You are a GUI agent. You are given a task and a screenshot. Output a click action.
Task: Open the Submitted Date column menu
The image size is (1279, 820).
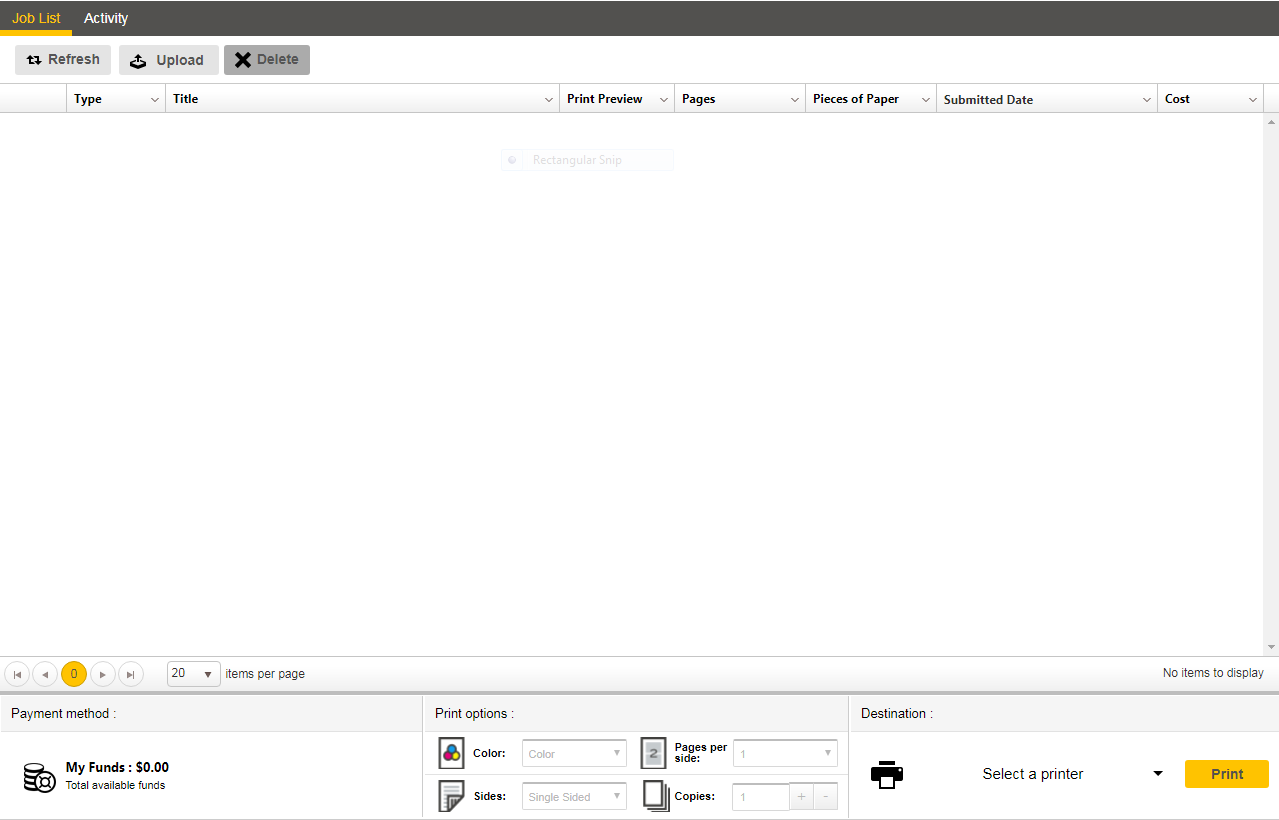(1147, 100)
